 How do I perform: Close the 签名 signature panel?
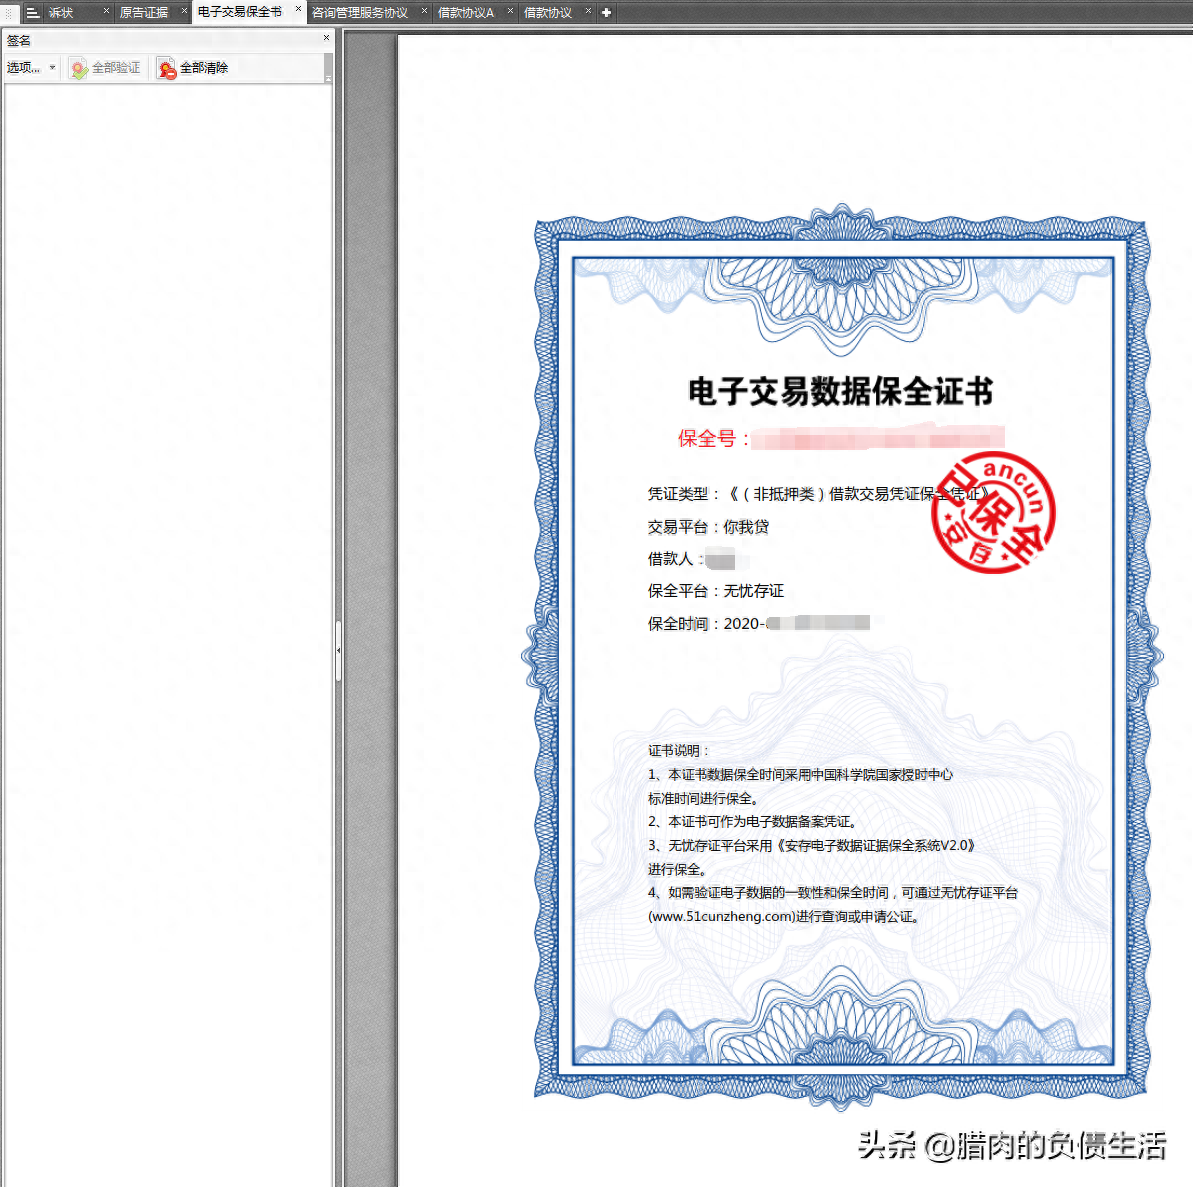coord(326,38)
